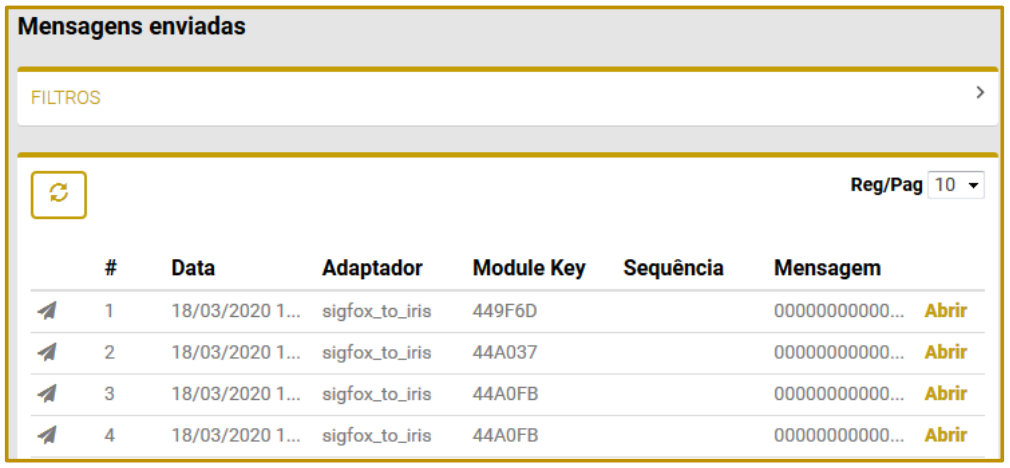The height and width of the screenshot is (468, 1010).
Task: Click the Sequência column header
Action: coord(673,268)
